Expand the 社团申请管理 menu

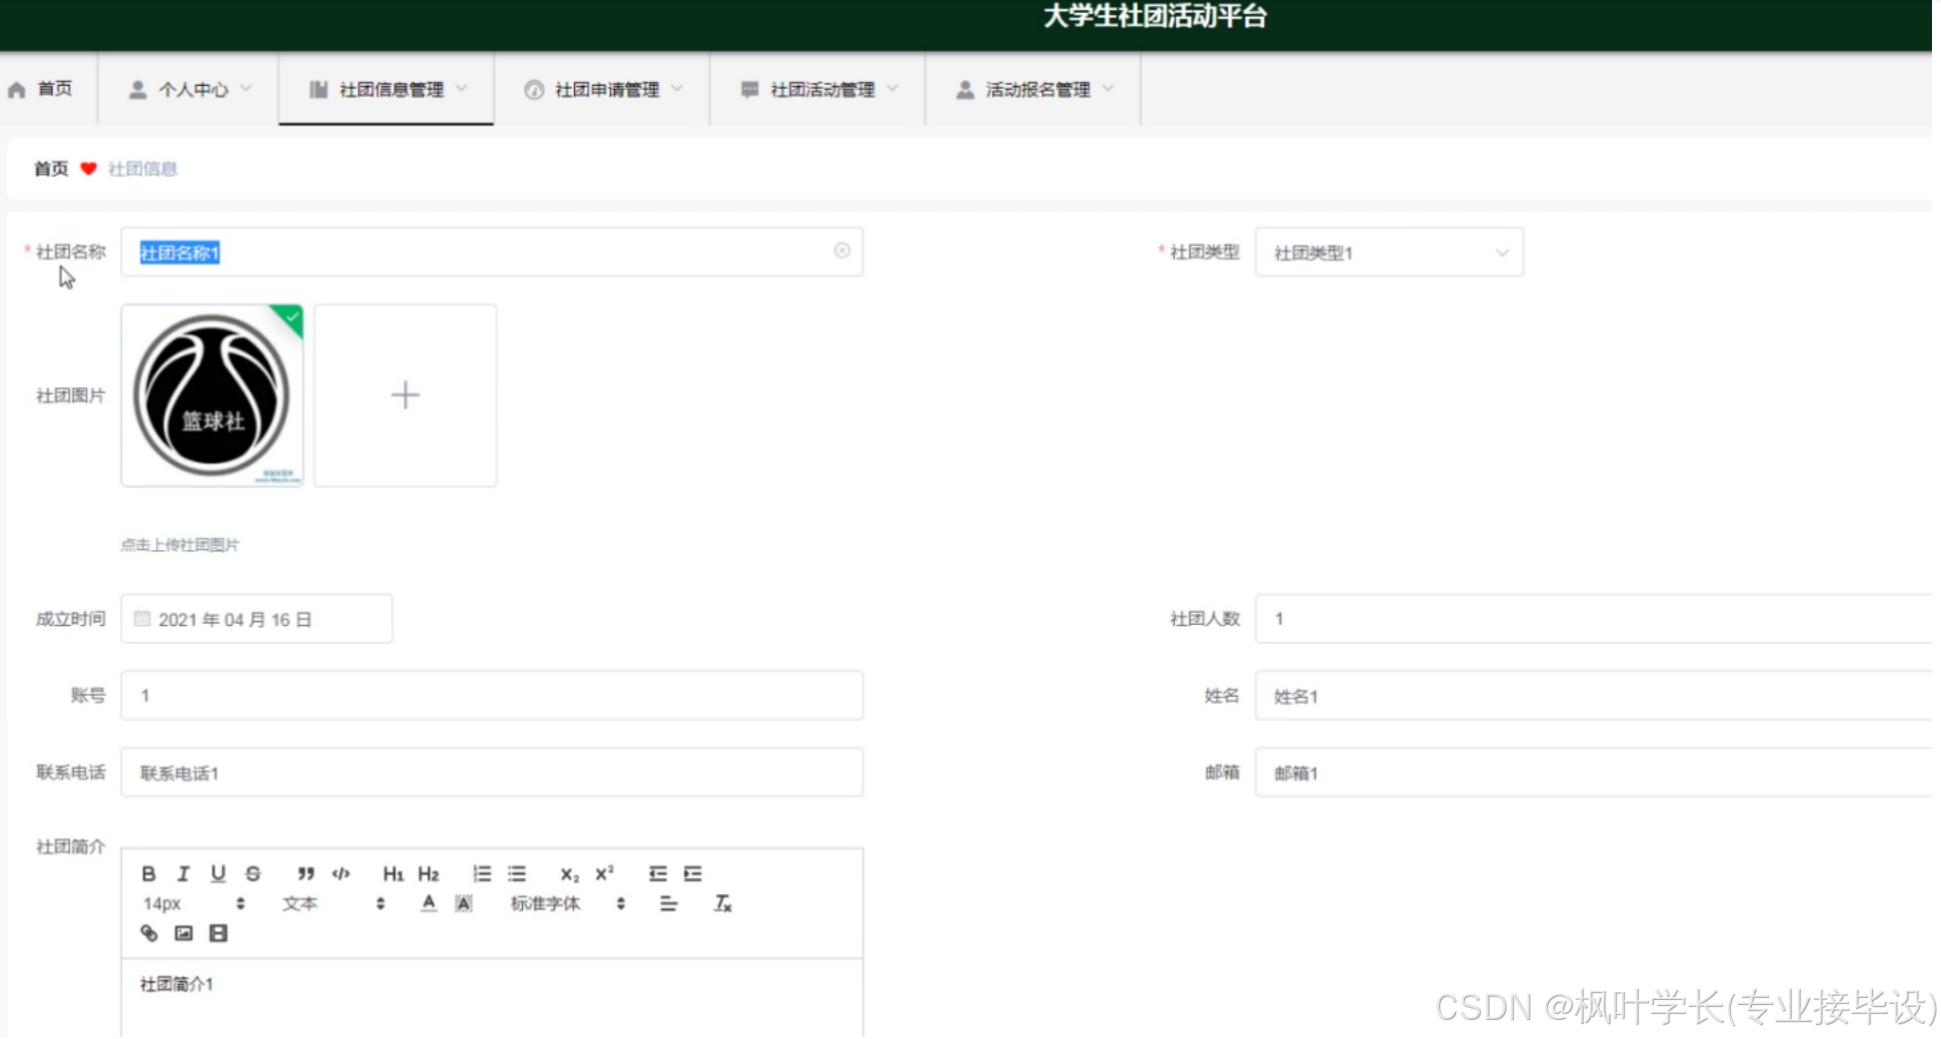pos(603,89)
